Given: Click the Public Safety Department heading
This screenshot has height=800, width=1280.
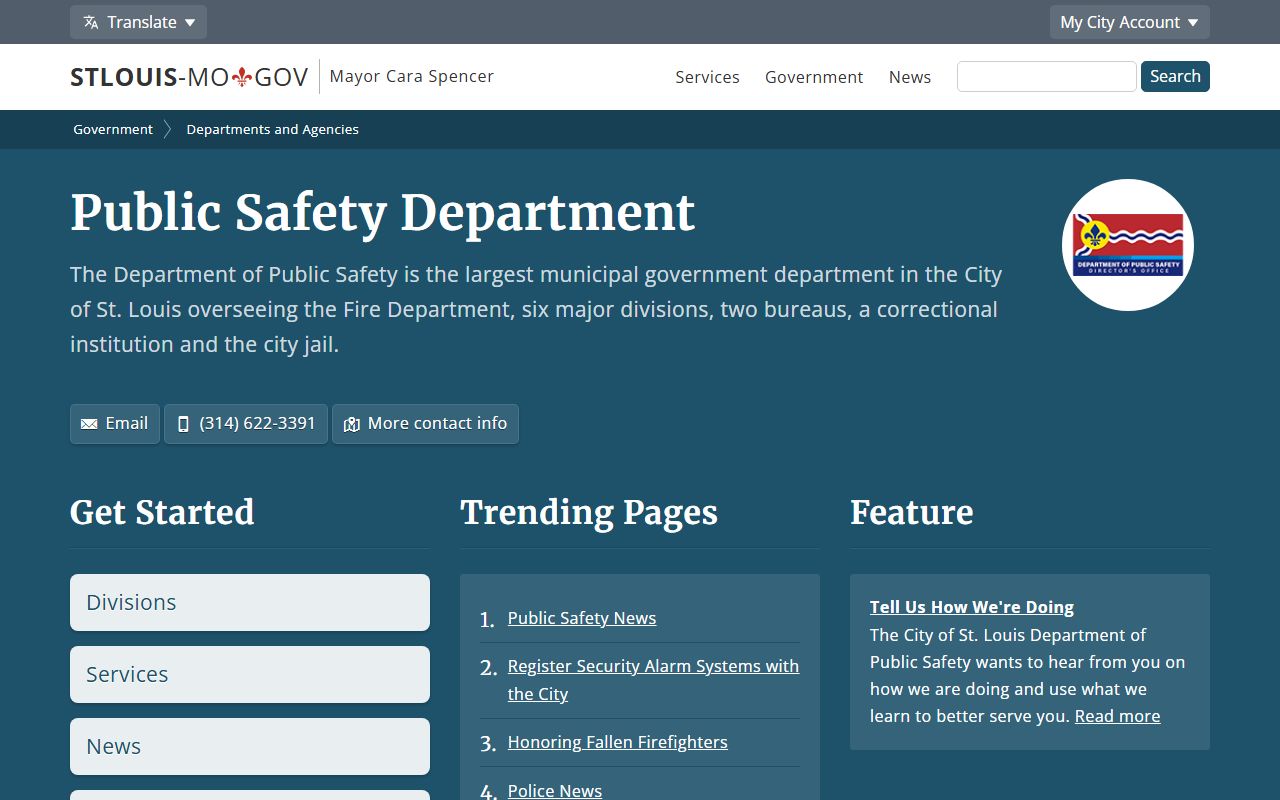Looking at the screenshot, I should click(x=382, y=213).
